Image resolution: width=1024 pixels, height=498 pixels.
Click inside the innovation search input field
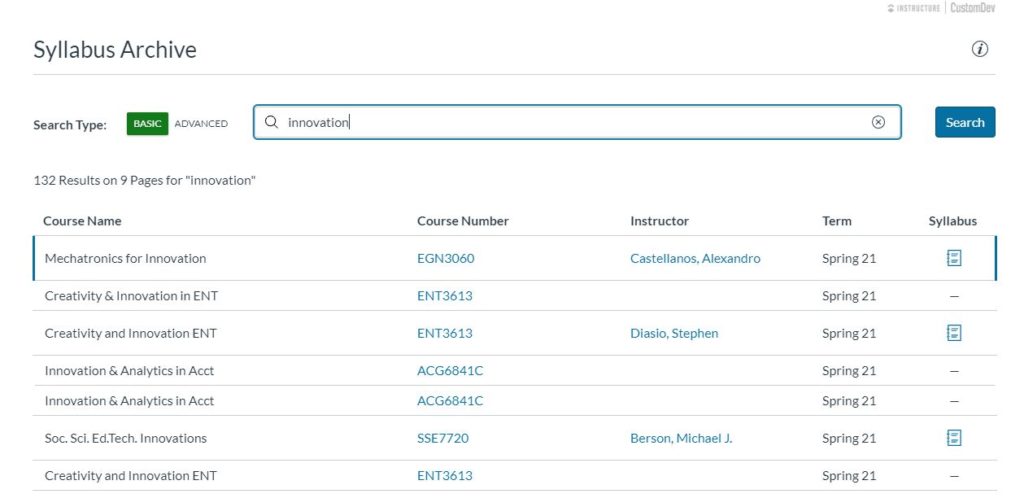coord(577,122)
